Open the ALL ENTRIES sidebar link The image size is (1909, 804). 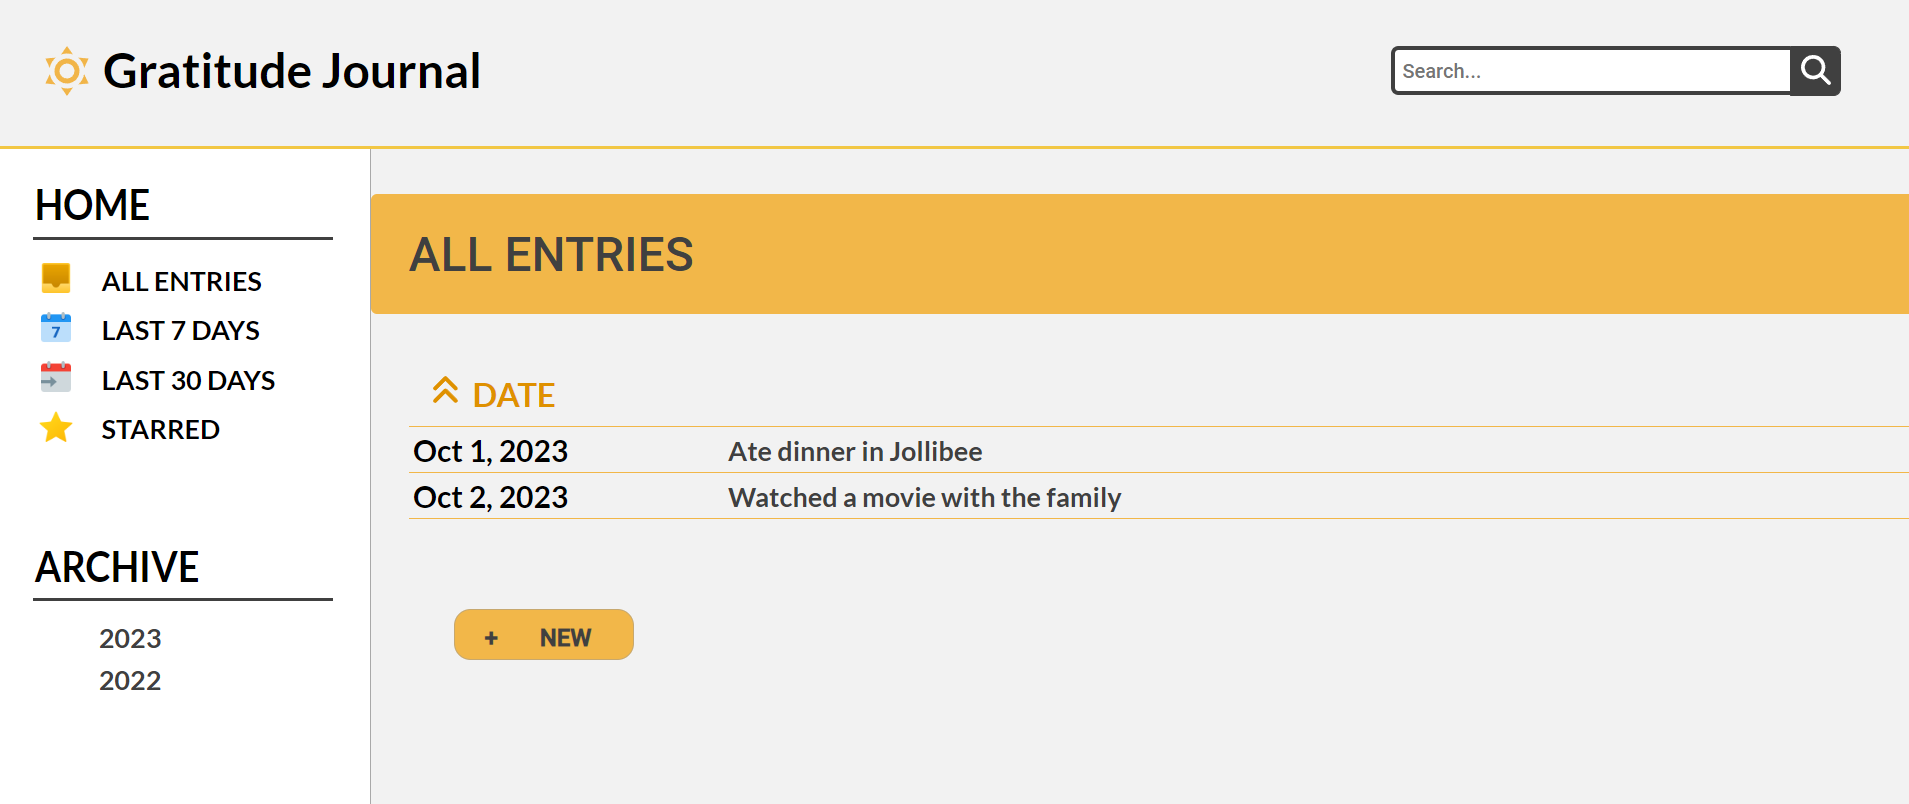click(182, 281)
